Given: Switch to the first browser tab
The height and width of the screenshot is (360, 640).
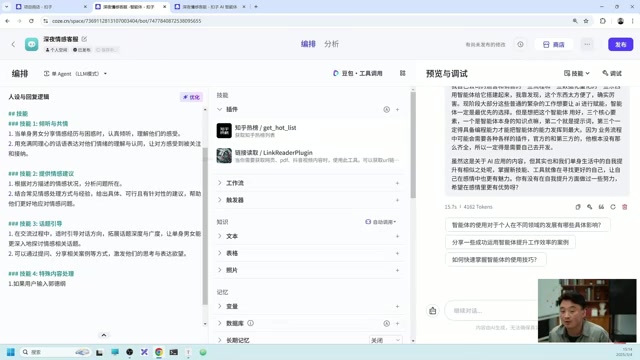Looking at the screenshot, I should (x=51, y=7).
